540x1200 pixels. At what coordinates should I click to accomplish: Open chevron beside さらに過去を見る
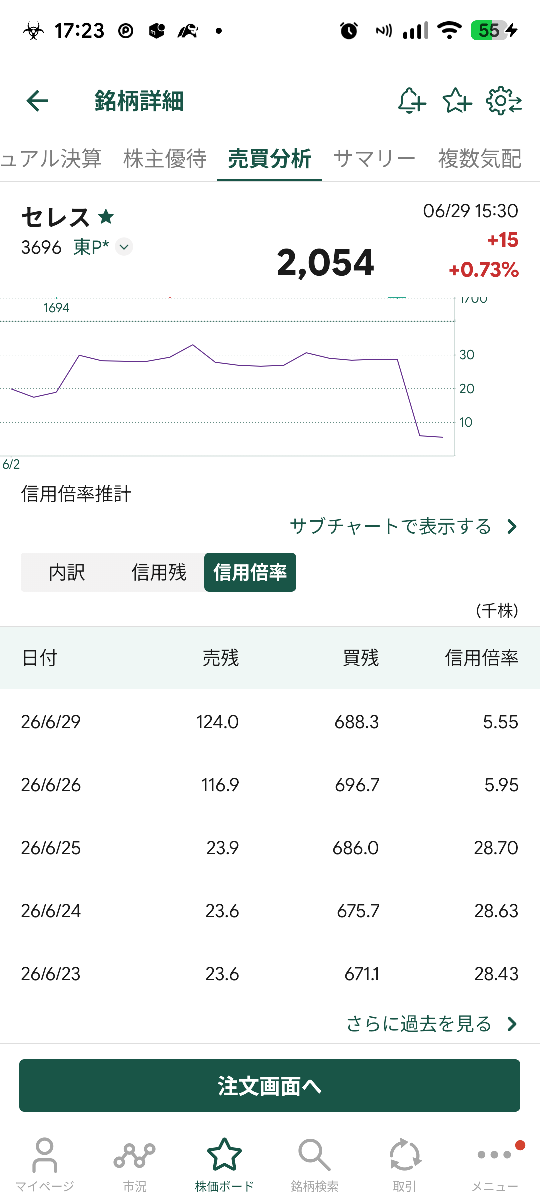(x=512, y=1024)
